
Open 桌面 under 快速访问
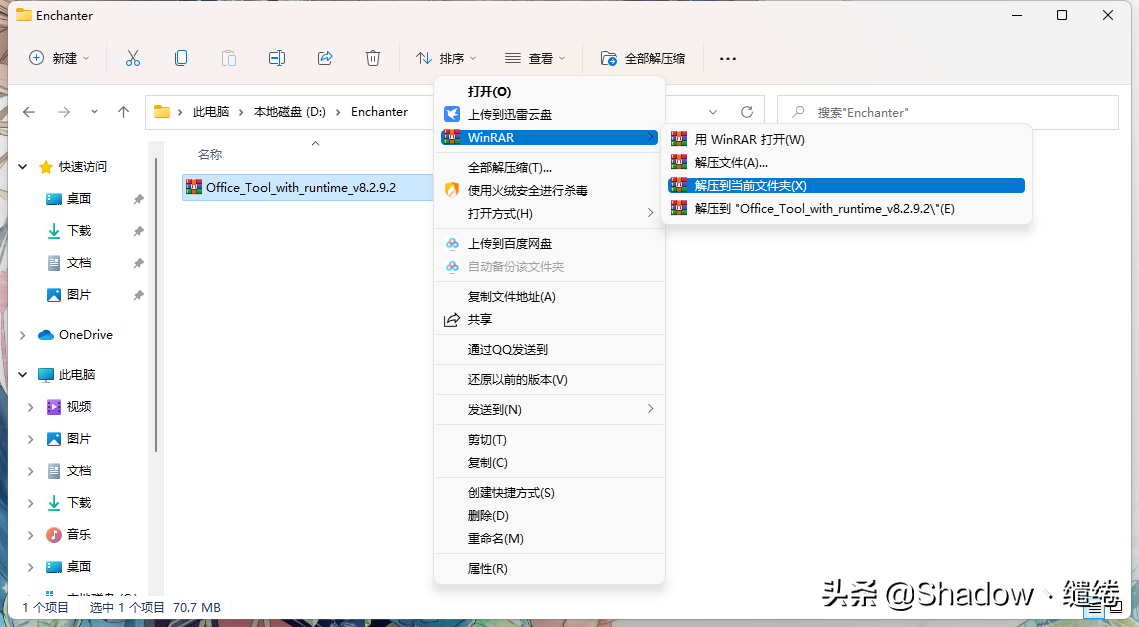tap(78, 198)
